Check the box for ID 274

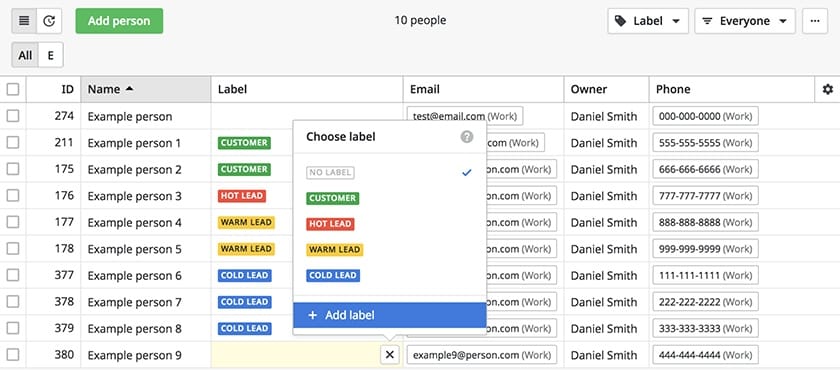[13, 116]
